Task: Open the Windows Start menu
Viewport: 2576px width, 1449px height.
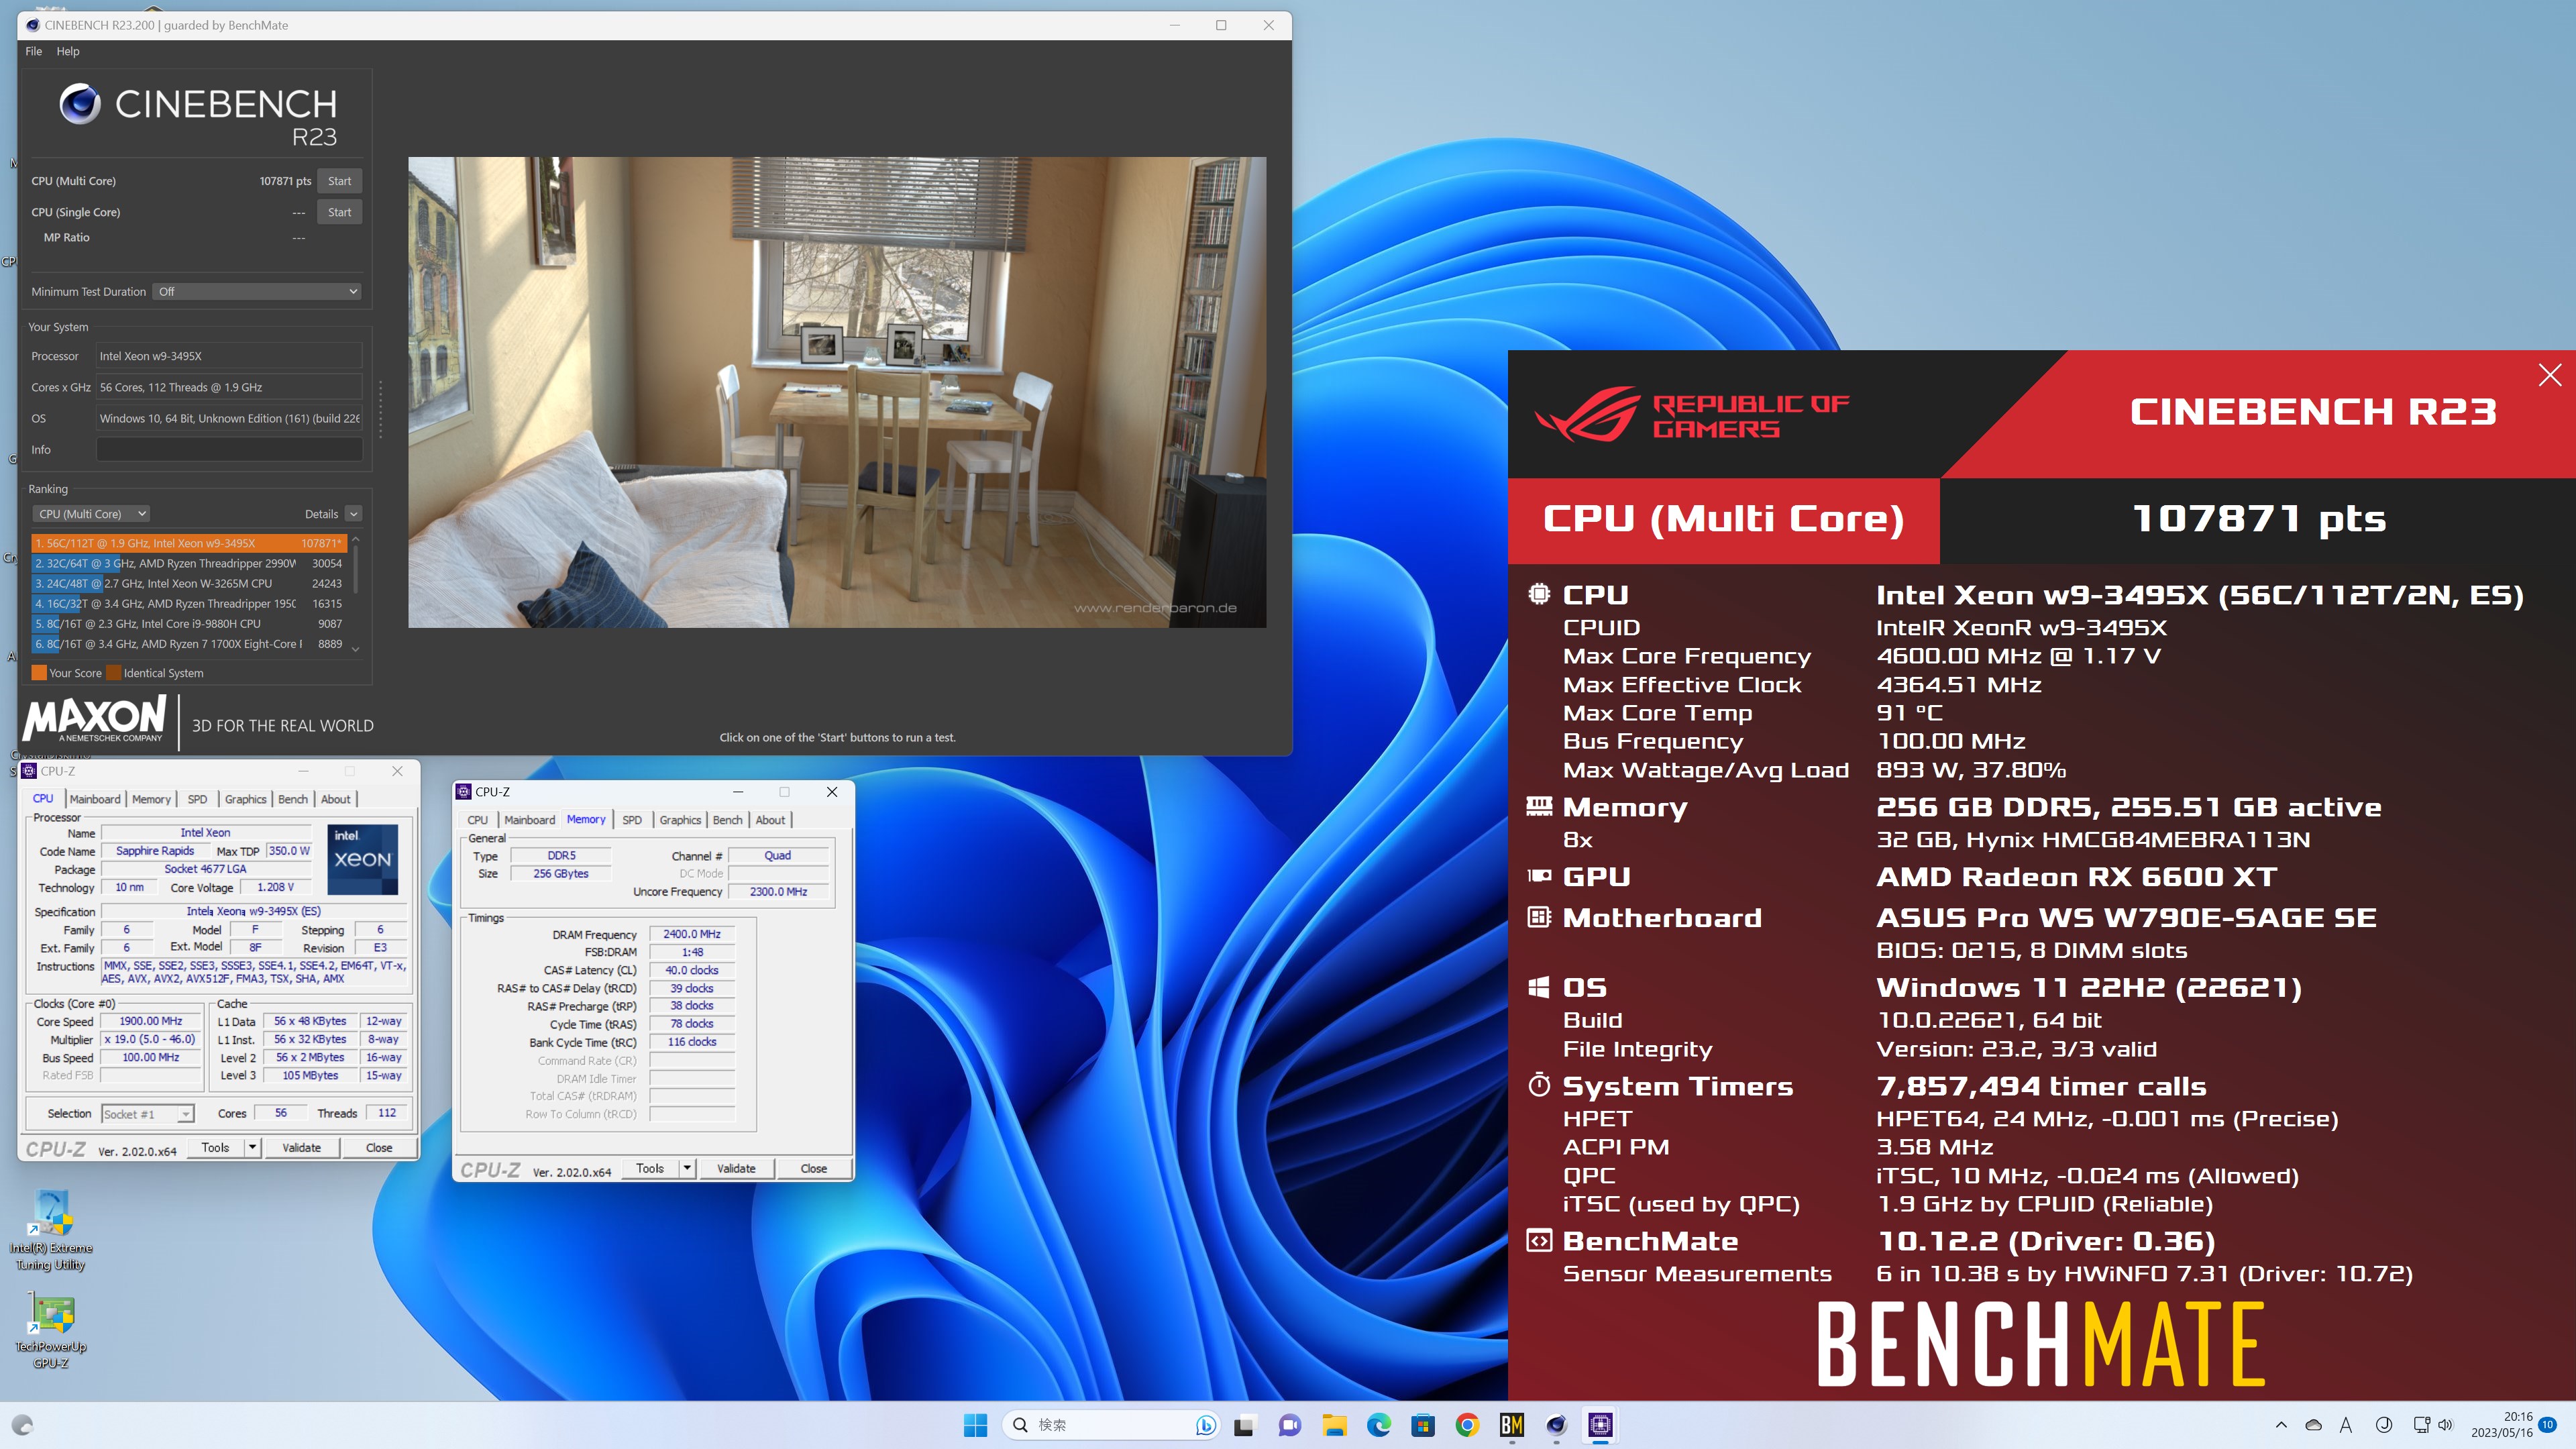Action: pos(975,1425)
